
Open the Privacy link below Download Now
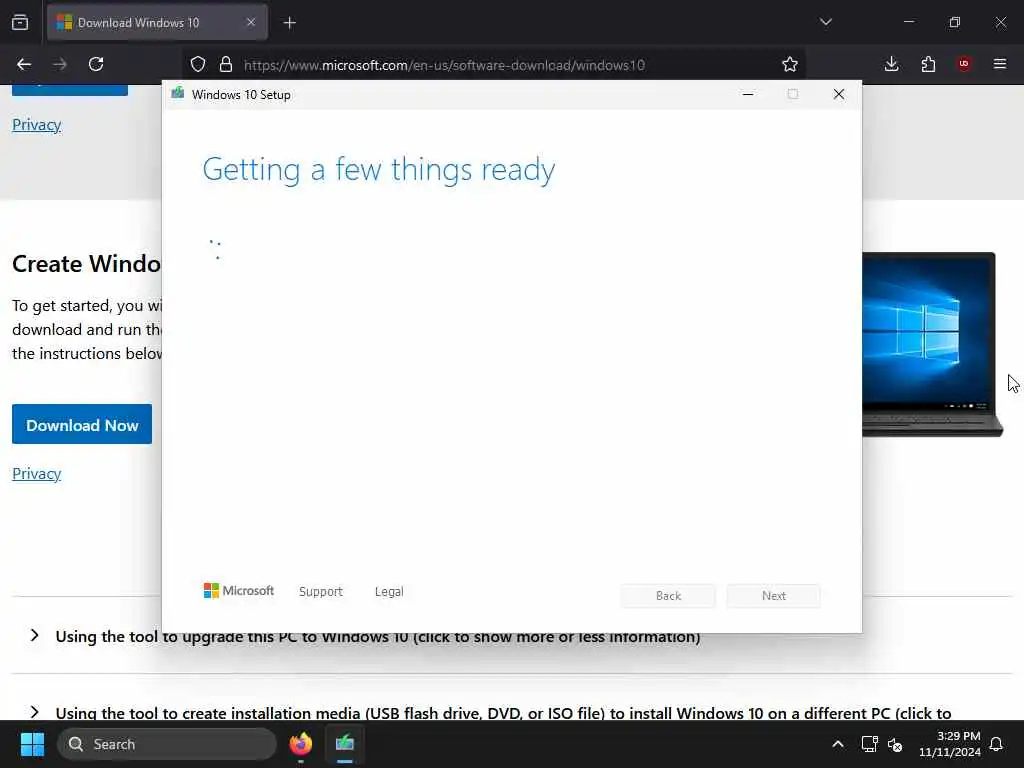tap(37, 473)
